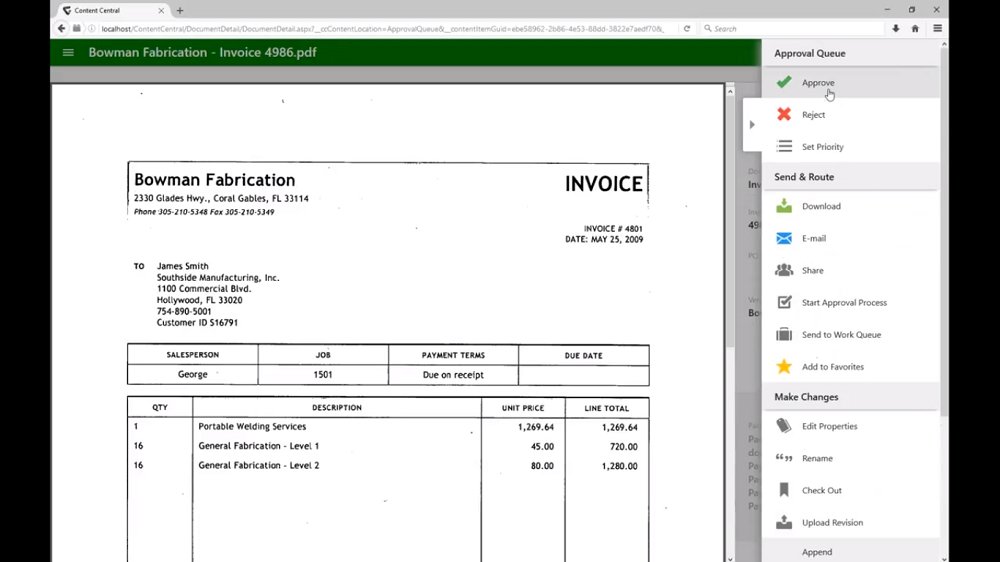Click the Set Priority list icon
This screenshot has height=562, width=1000.
(x=784, y=146)
